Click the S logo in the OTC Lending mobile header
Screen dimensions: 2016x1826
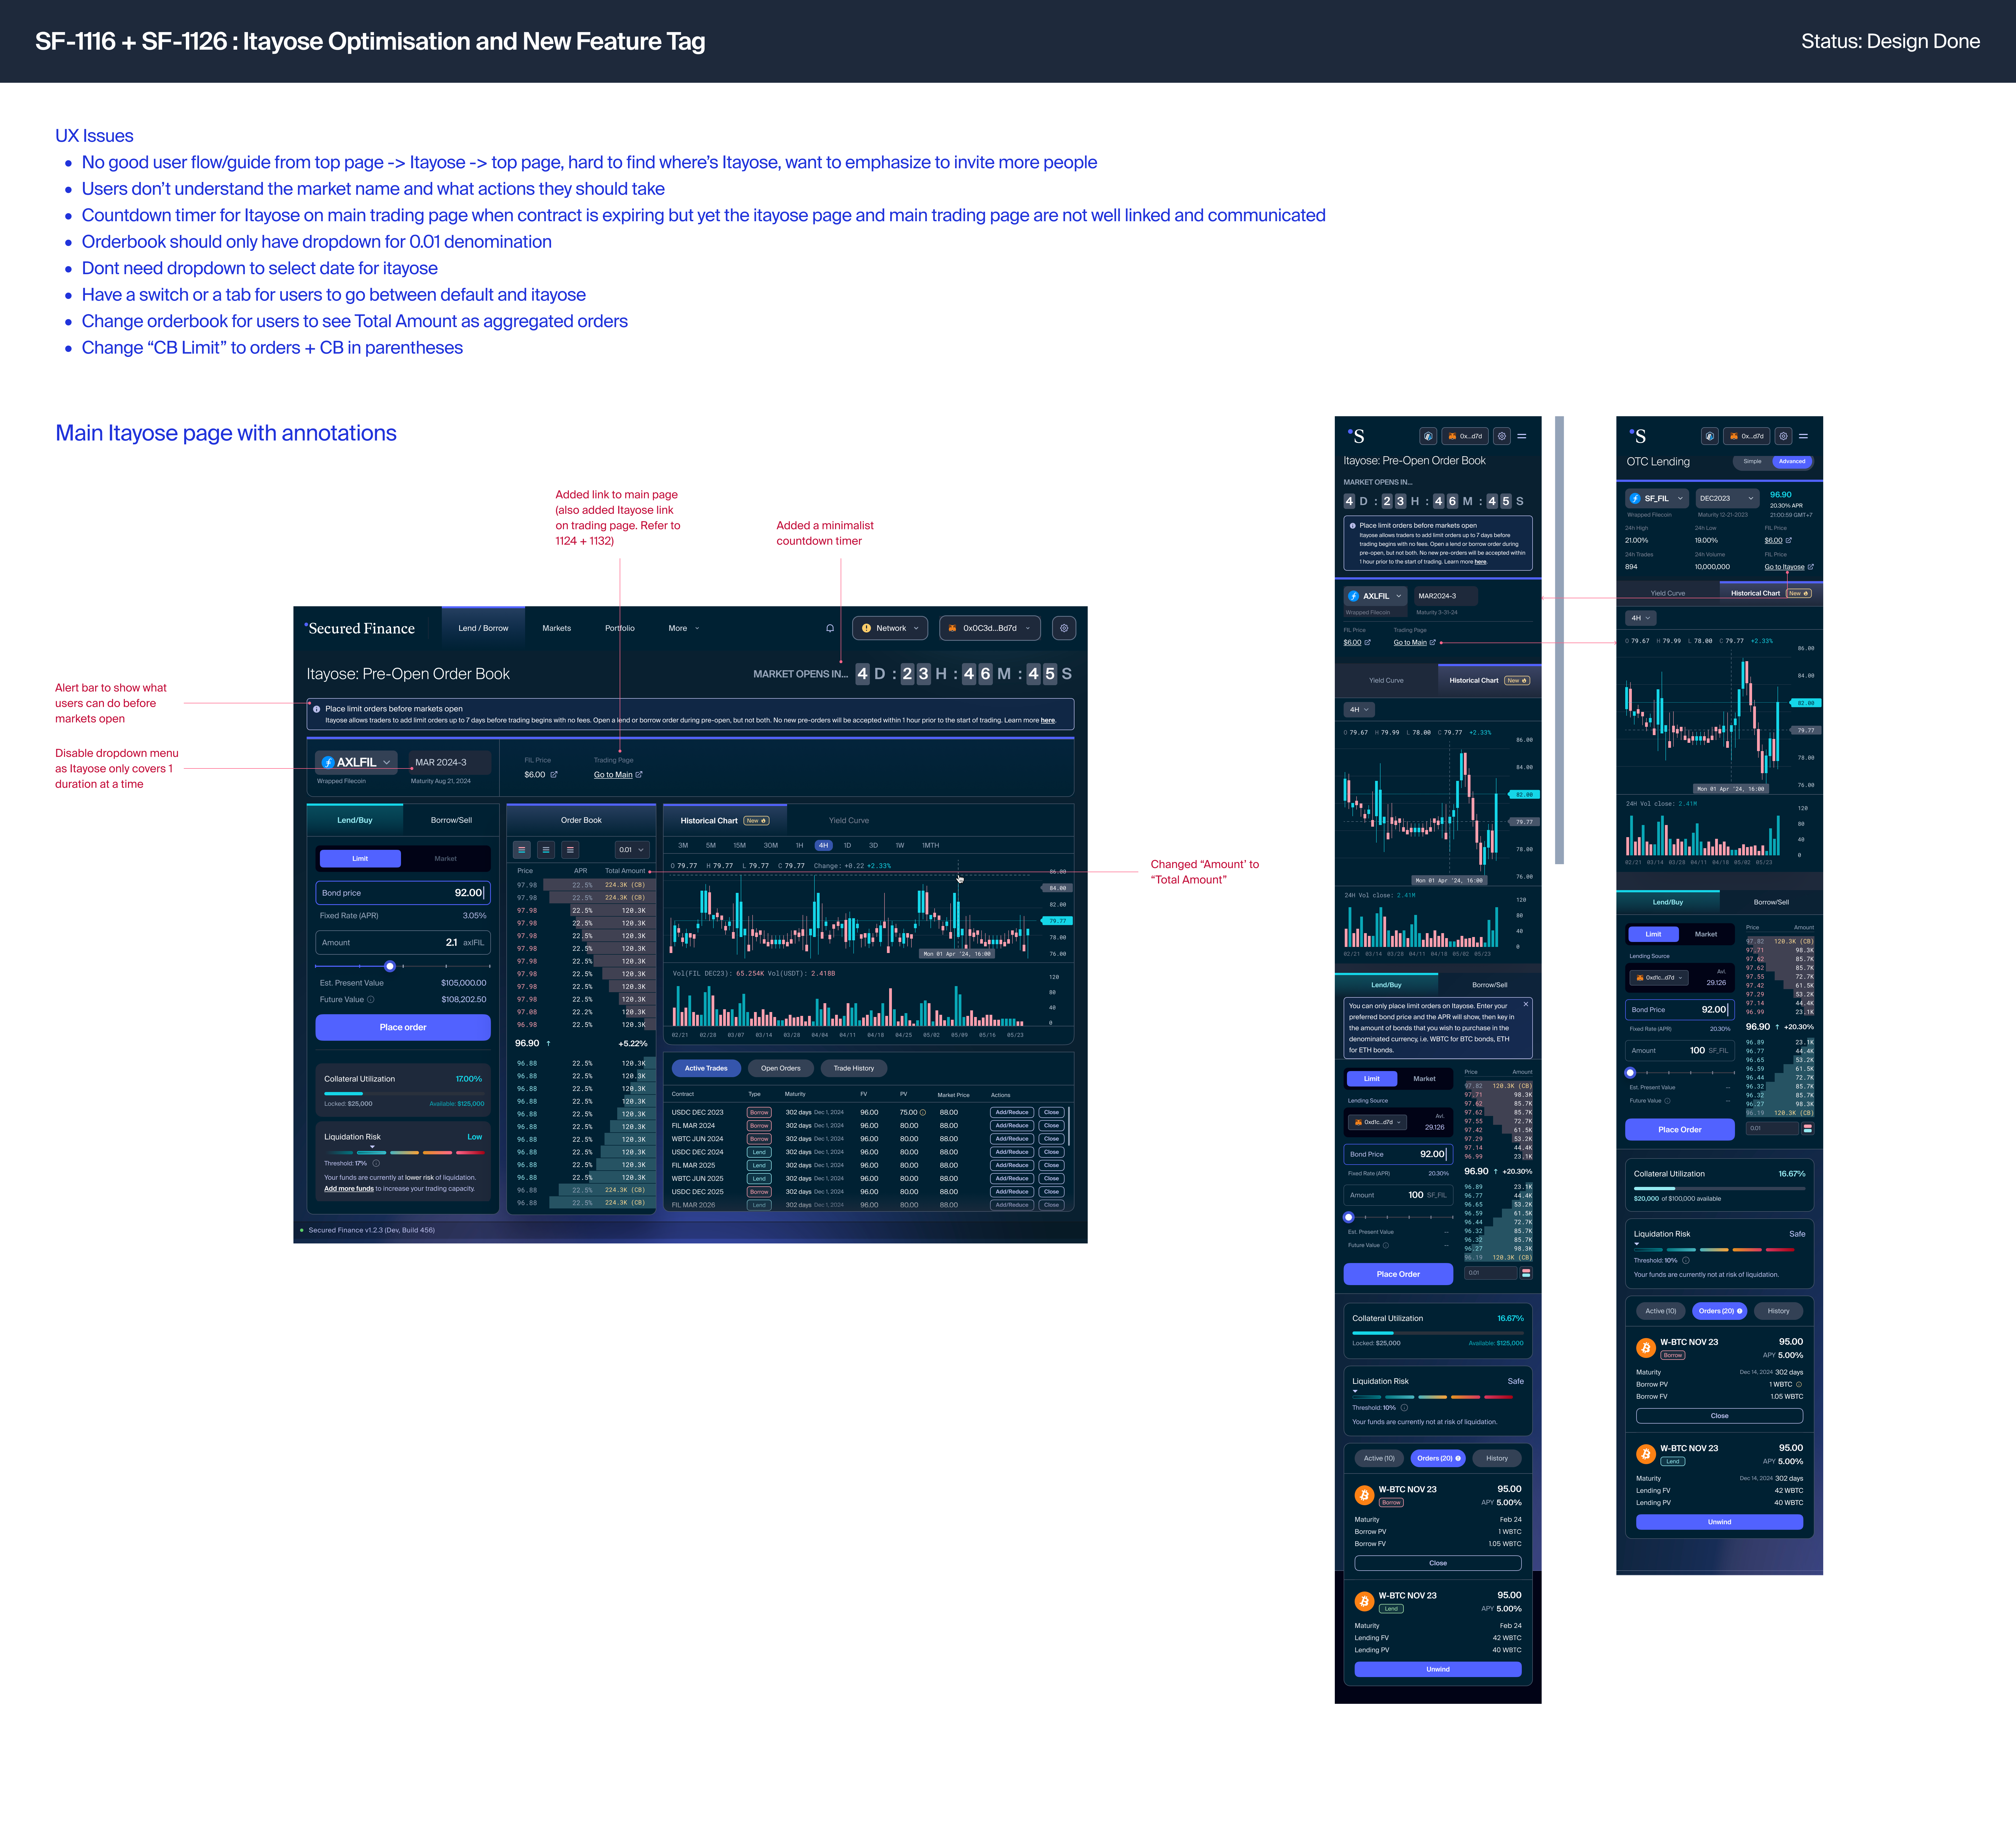click(1638, 436)
